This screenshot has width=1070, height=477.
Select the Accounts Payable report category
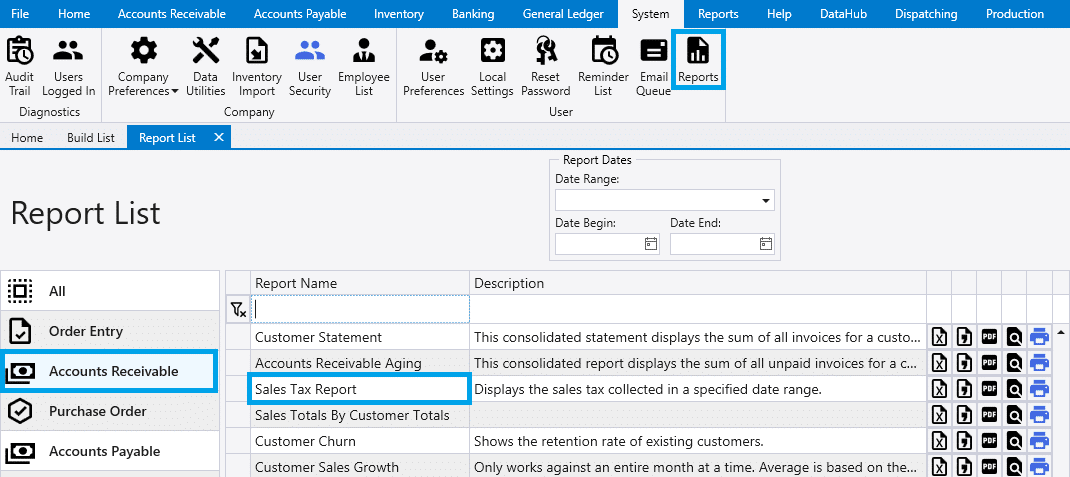click(110, 451)
